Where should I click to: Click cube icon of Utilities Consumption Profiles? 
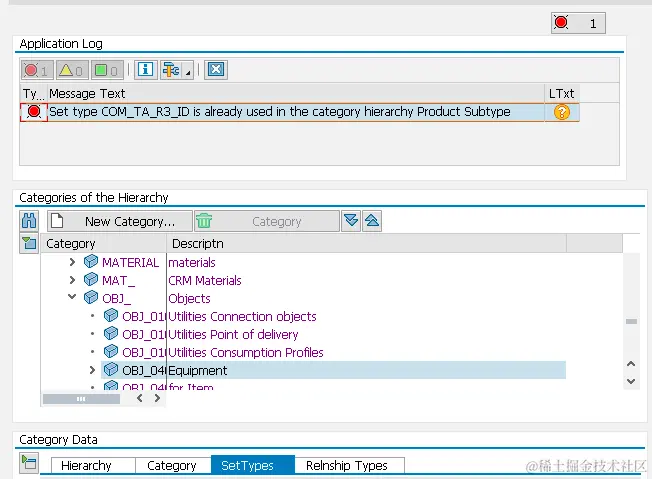click(x=111, y=351)
